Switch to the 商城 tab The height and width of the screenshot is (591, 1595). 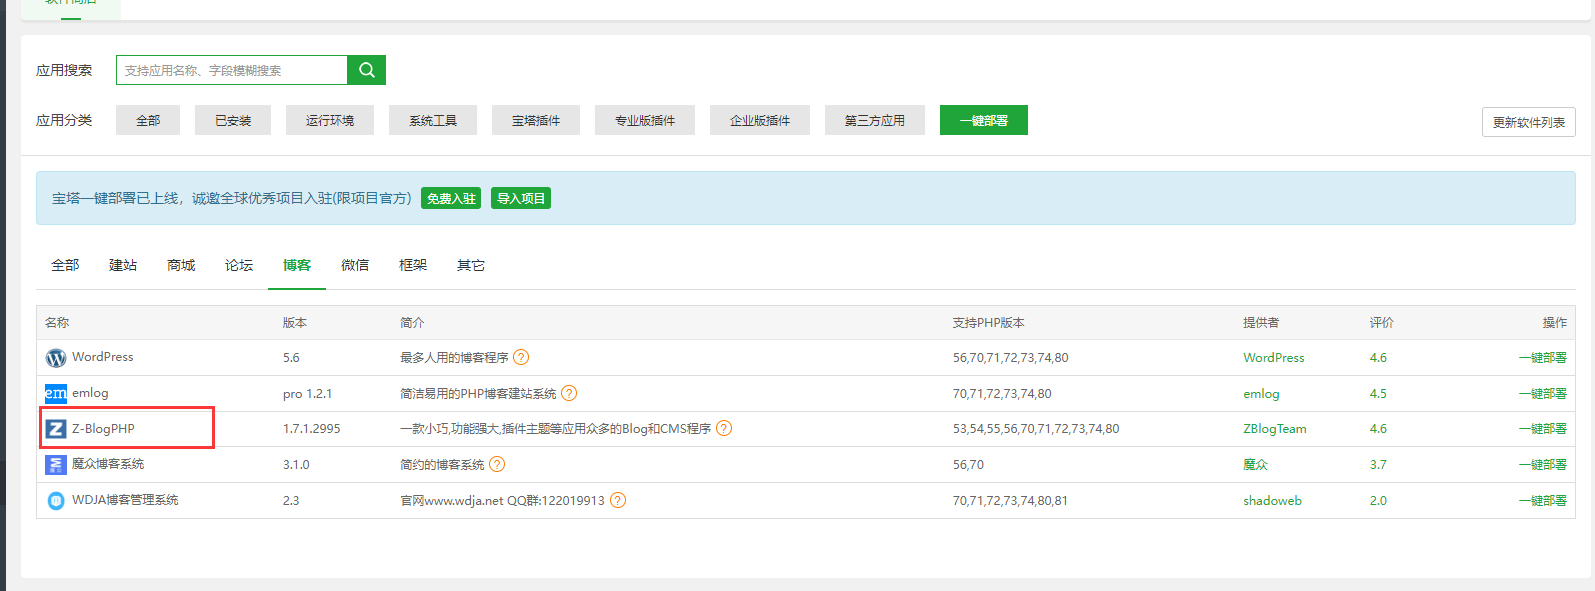pyautogui.click(x=181, y=265)
